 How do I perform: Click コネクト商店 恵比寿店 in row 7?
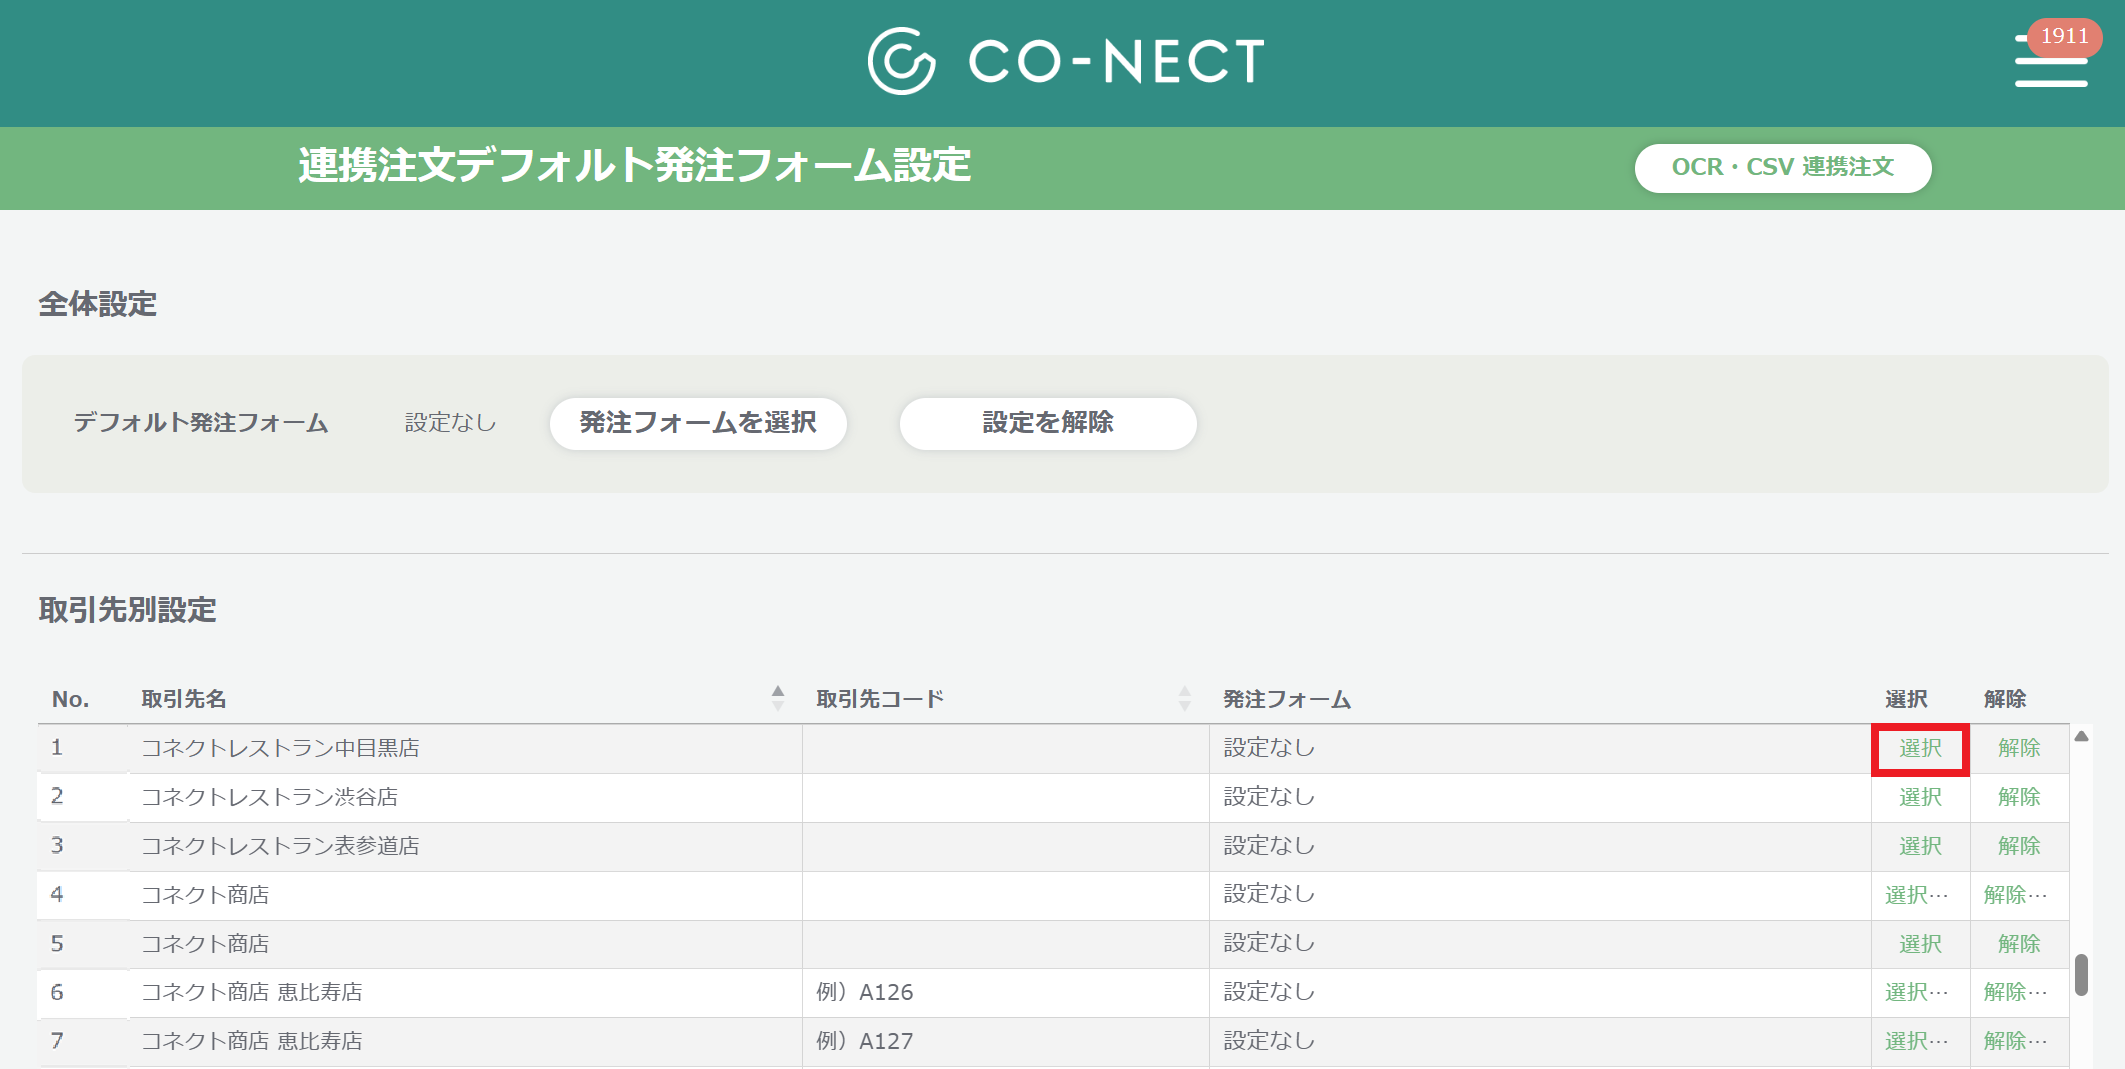pyautogui.click(x=252, y=1041)
